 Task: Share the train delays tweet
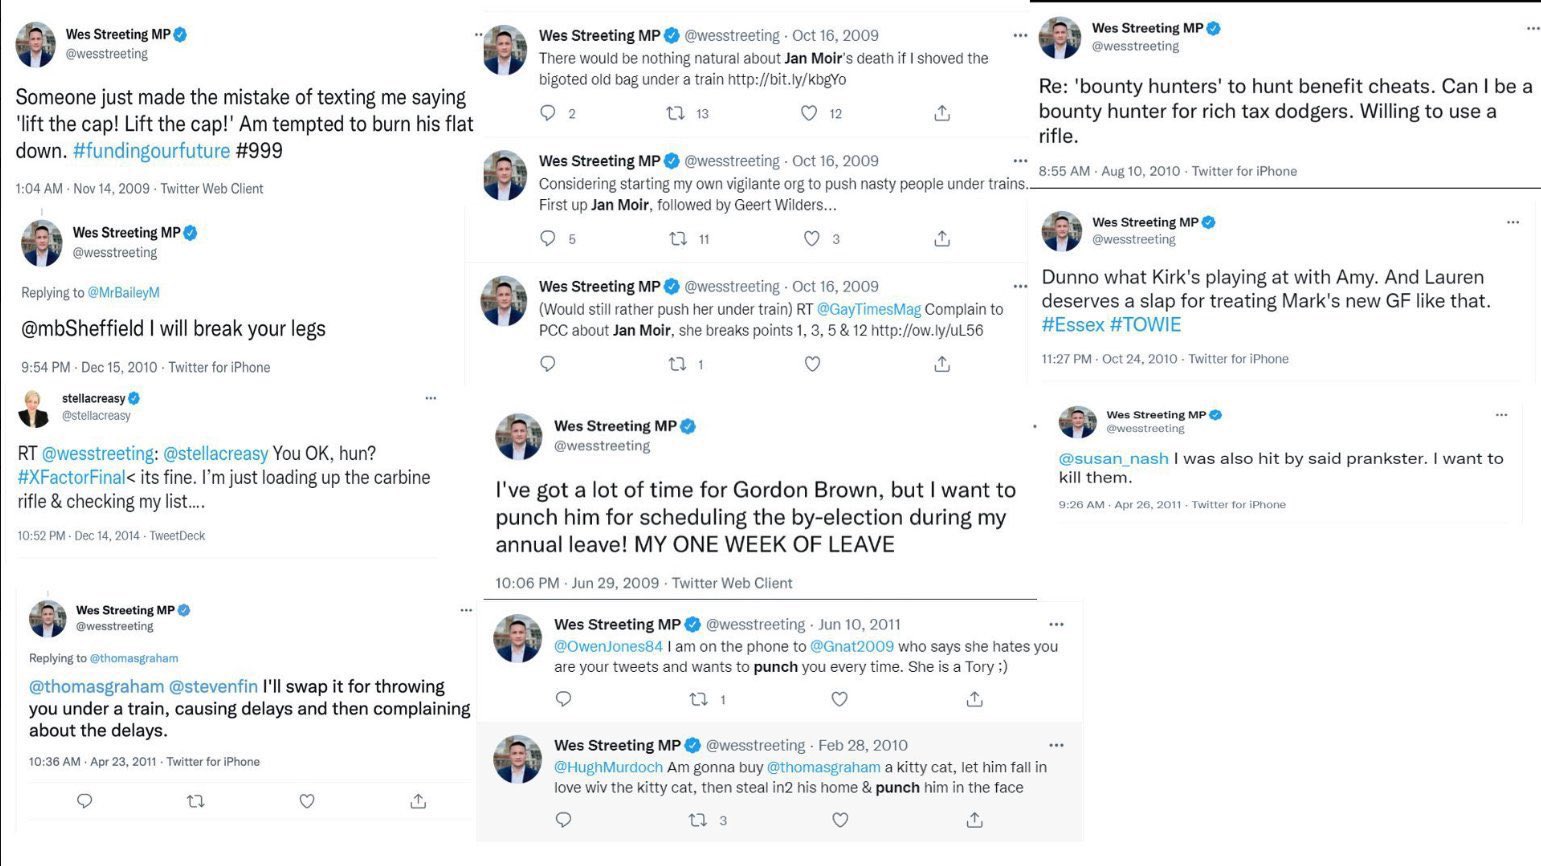[x=418, y=800]
